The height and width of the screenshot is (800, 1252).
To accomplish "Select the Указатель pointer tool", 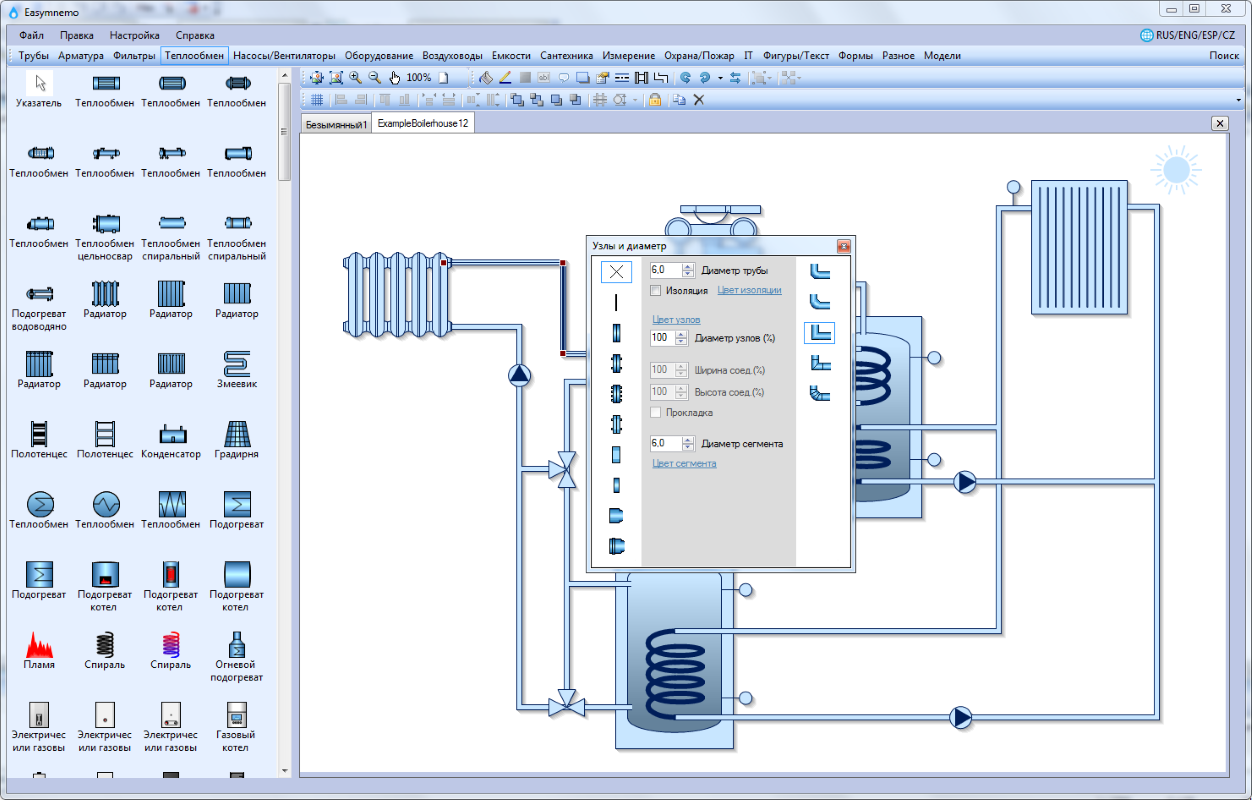I will point(39,83).
